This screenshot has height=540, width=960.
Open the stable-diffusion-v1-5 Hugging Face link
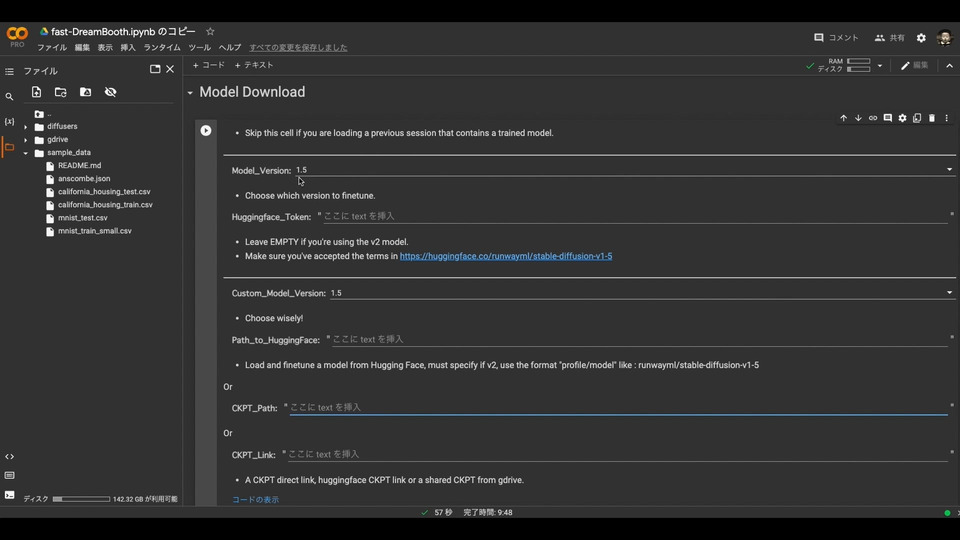(506, 256)
